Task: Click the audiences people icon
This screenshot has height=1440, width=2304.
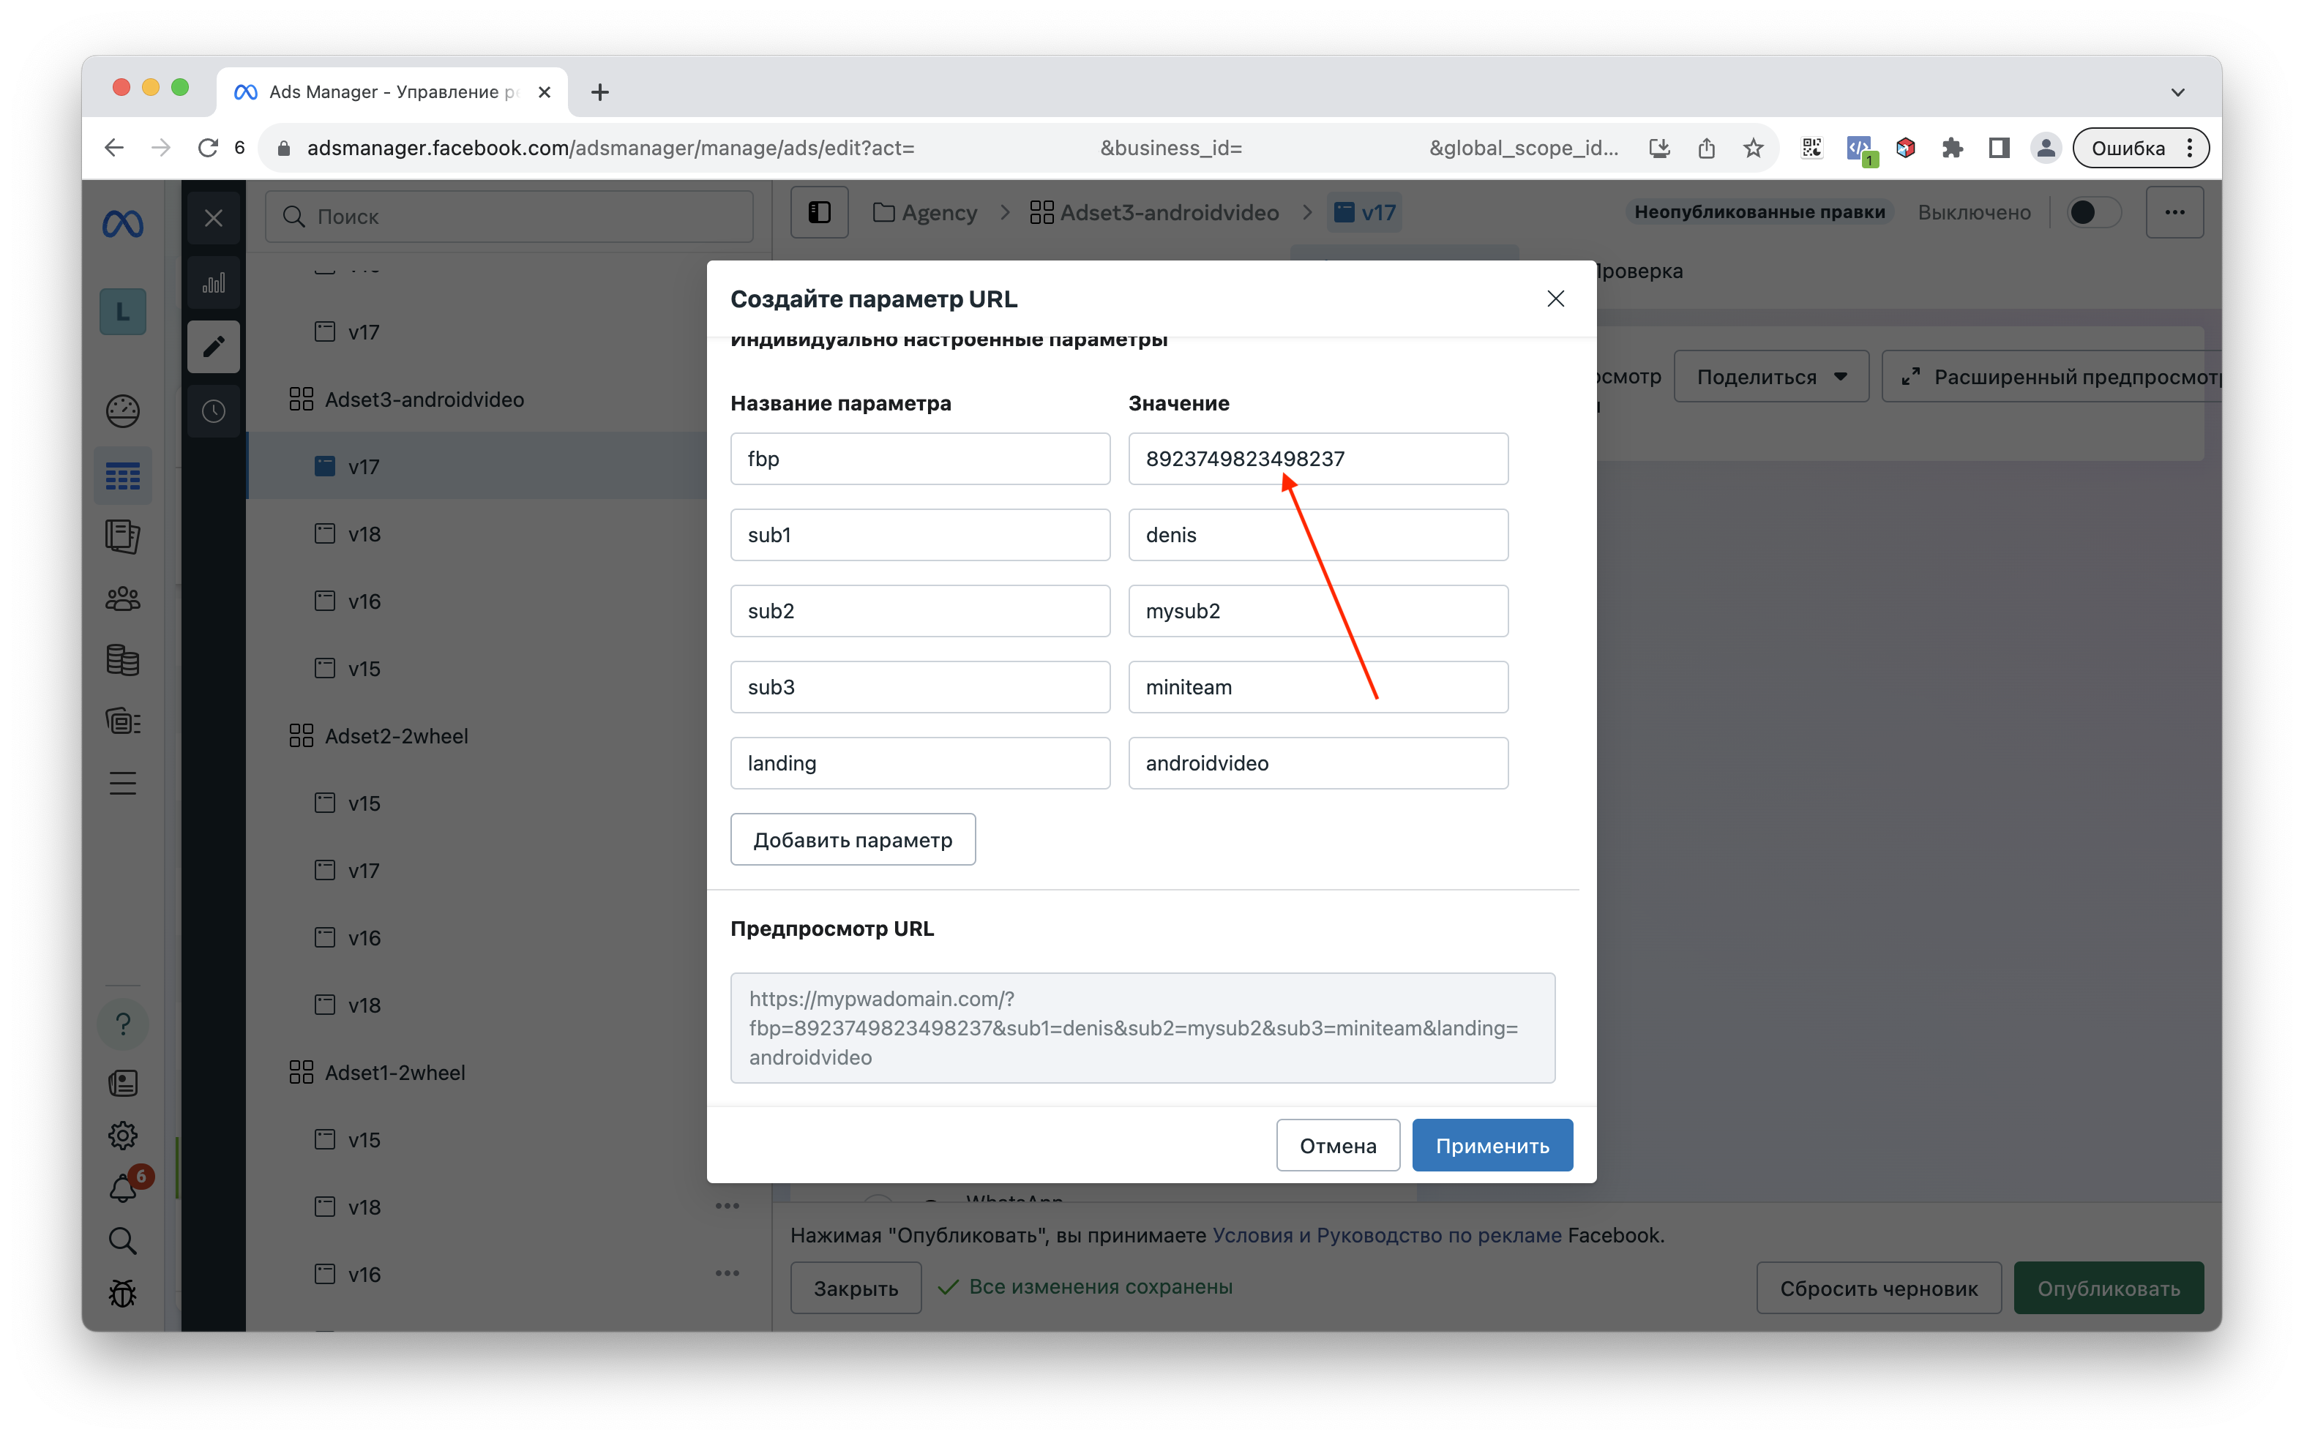Action: click(123, 598)
